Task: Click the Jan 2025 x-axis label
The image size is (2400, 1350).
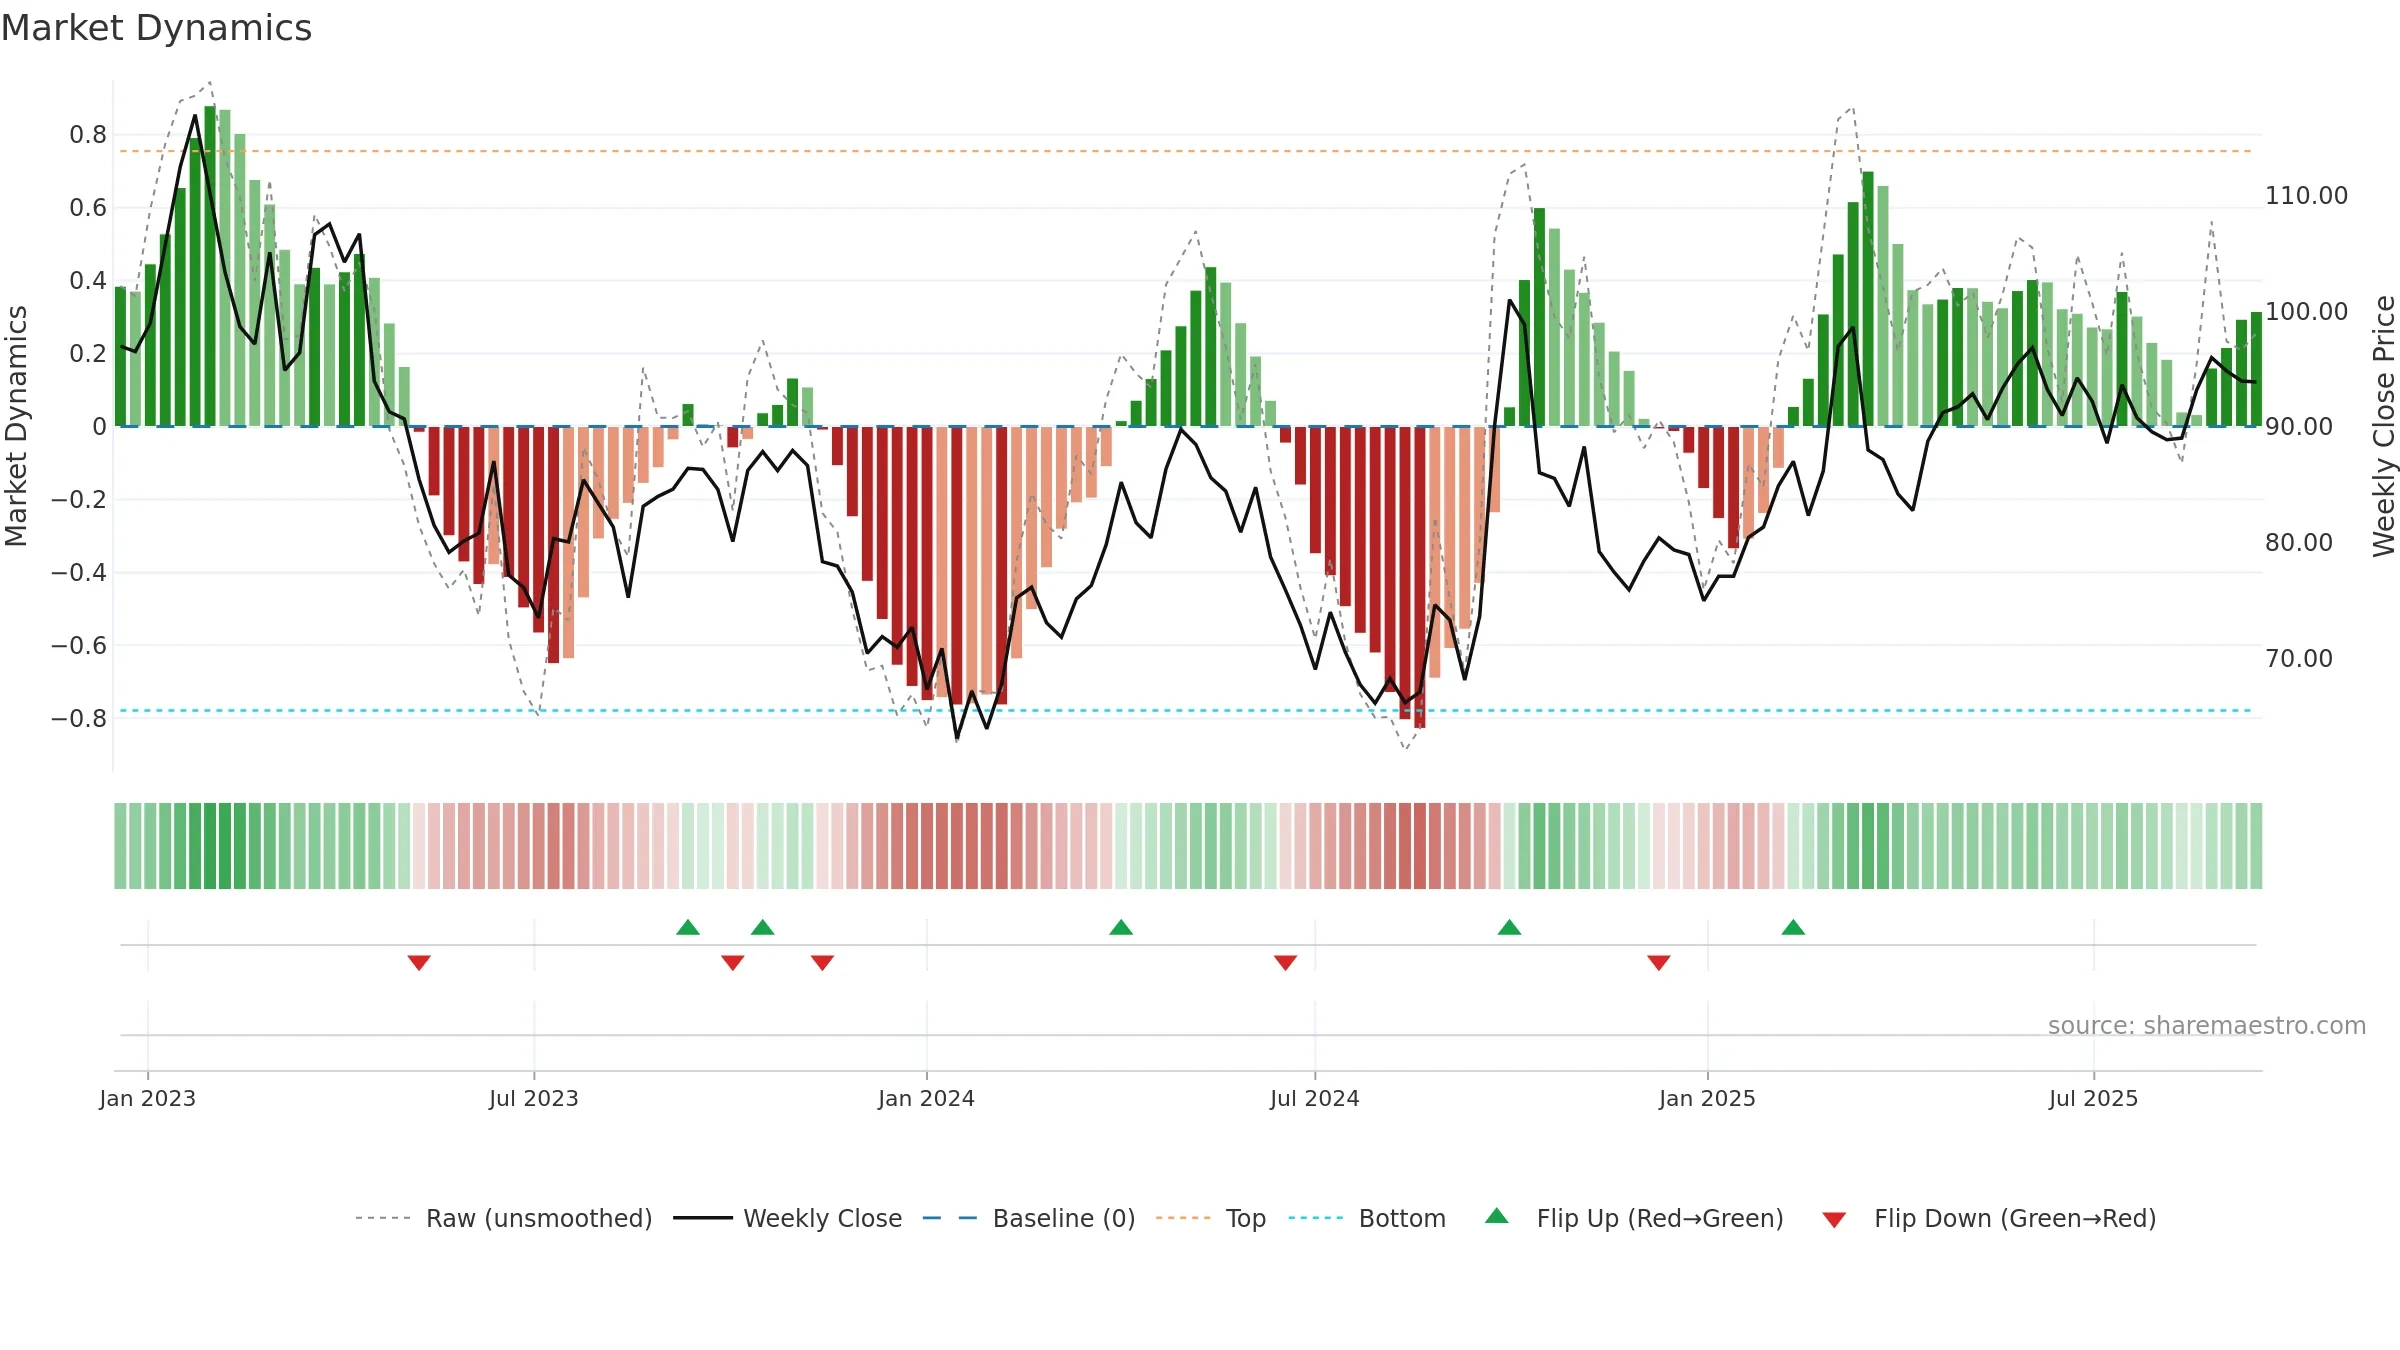Action: click(x=1708, y=1099)
